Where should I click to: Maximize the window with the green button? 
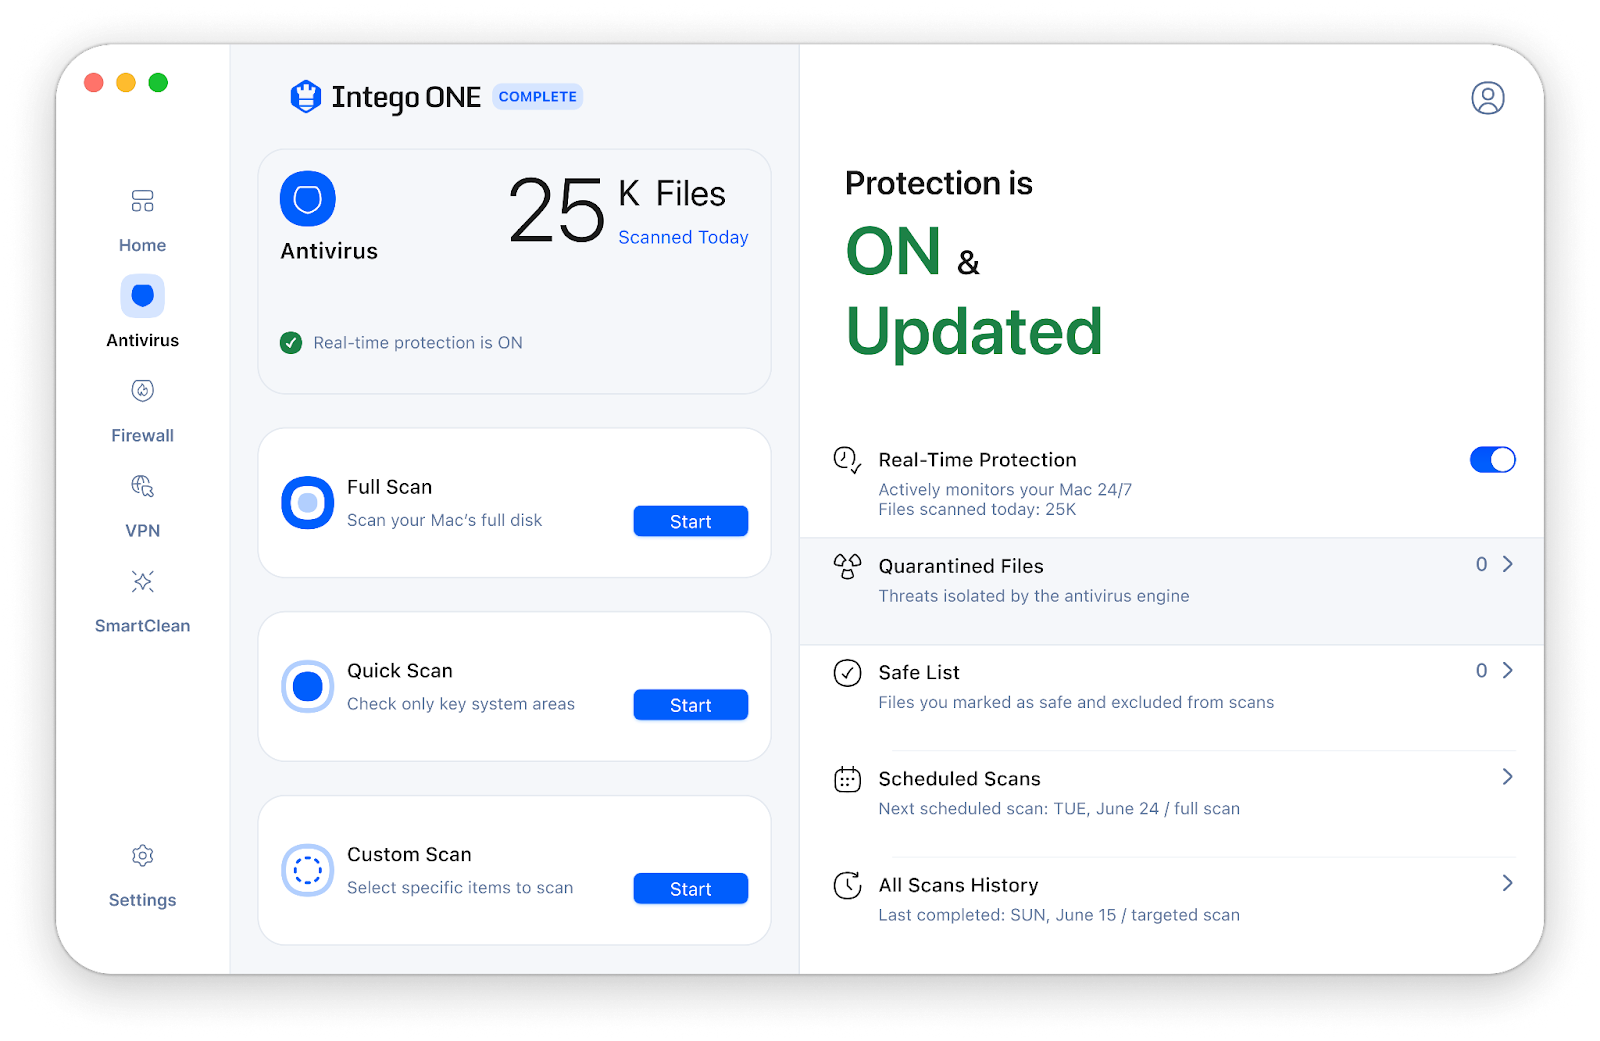[x=158, y=82]
